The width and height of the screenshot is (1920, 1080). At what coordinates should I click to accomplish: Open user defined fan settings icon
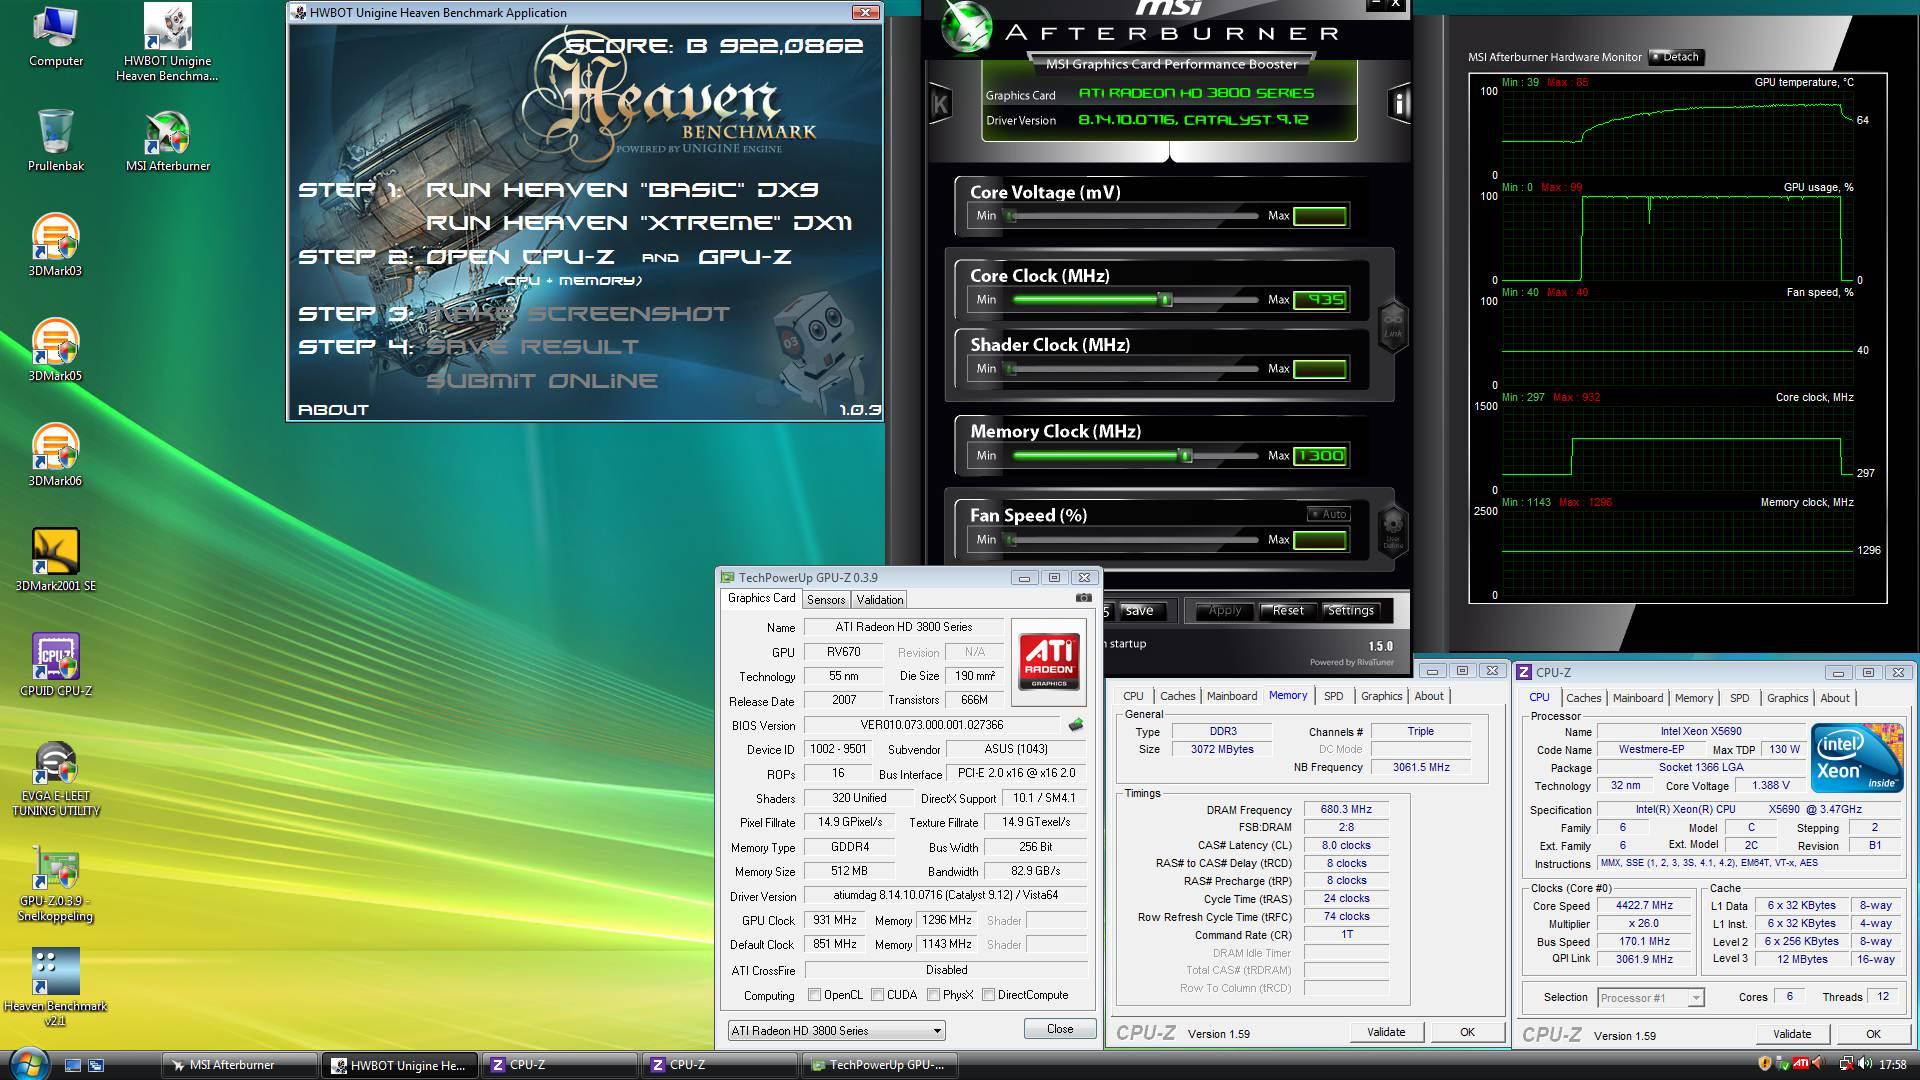click(1393, 531)
